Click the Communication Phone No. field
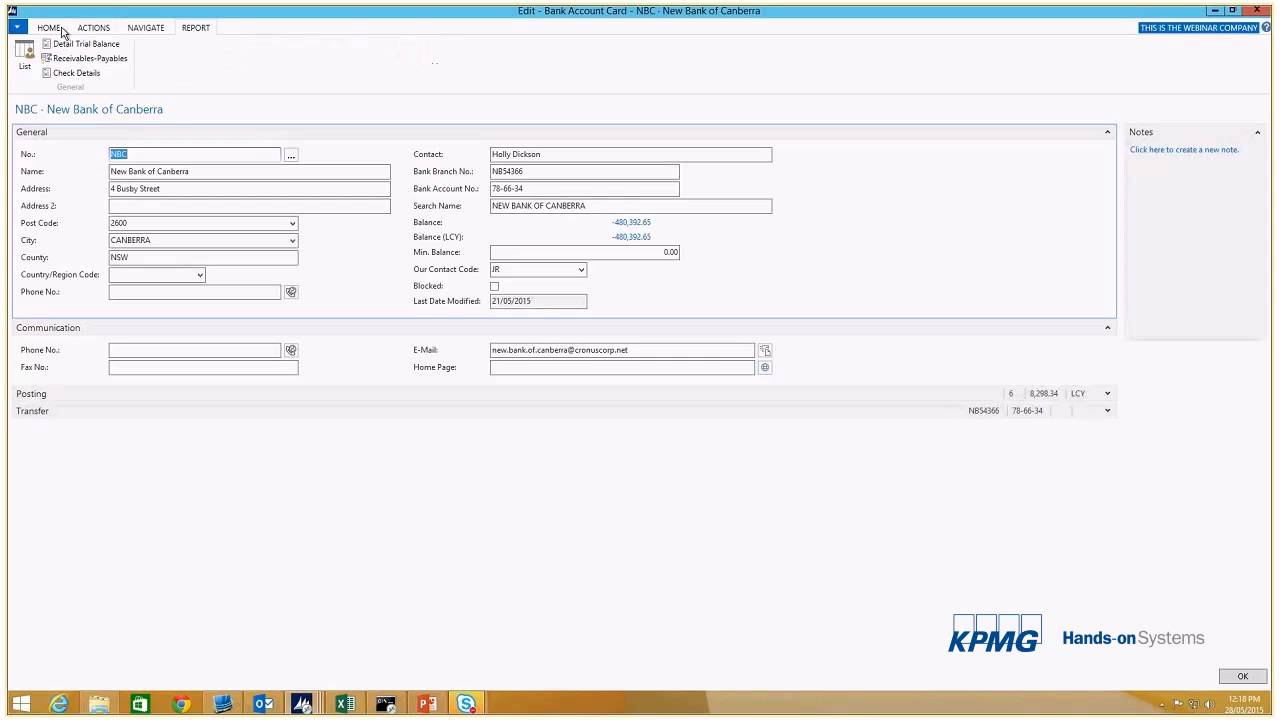Screen dimensions: 1280x720 195,350
